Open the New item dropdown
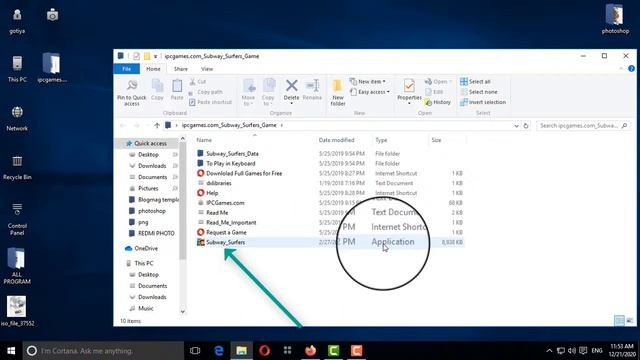 (368, 82)
